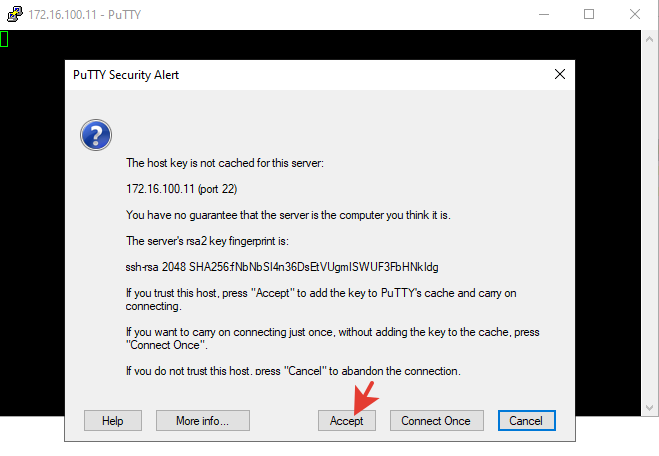
Task: Minimize the PuTTY terminal window
Action: [544, 14]
